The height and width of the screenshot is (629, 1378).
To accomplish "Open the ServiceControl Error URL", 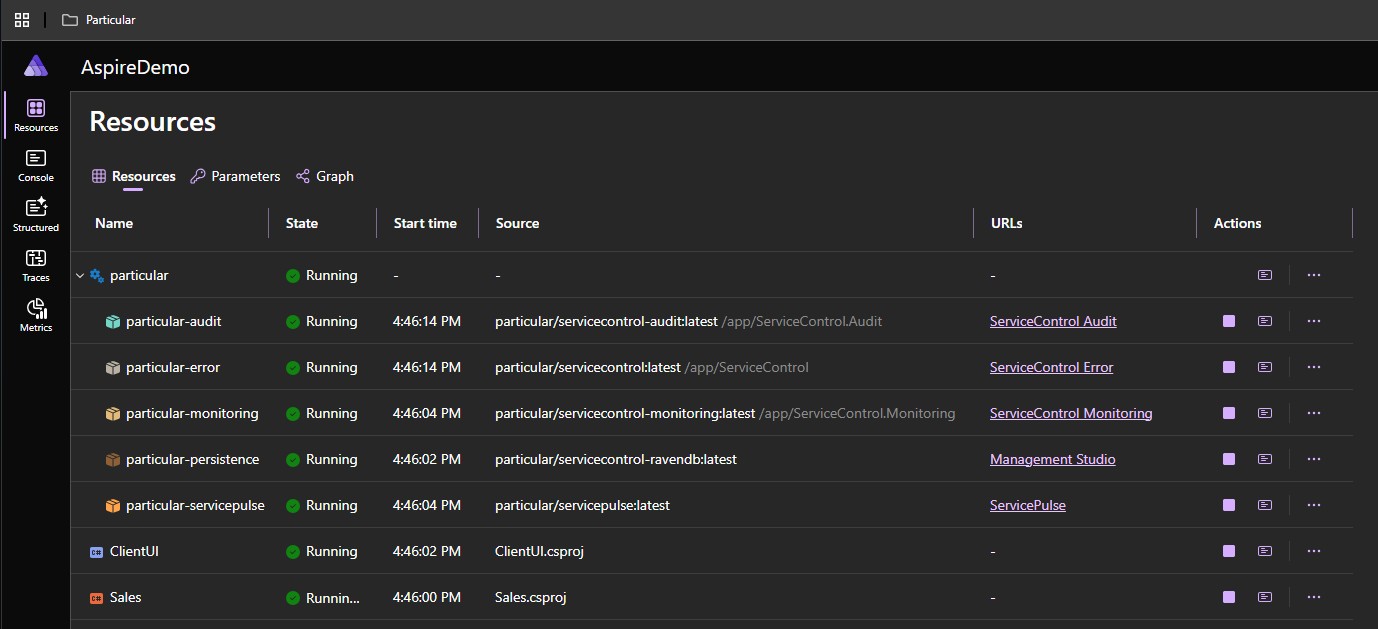I will [x=1051, y=367].
